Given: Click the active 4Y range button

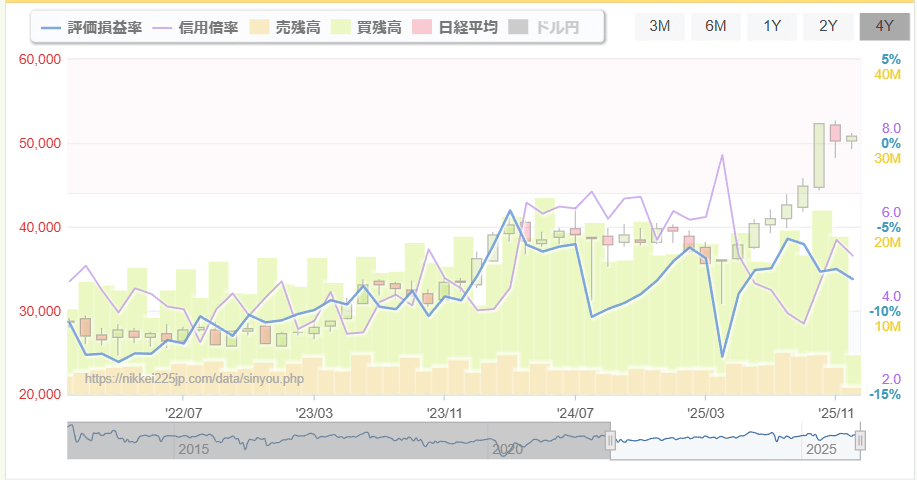Looking at the screenshot, I should click(884, 26).
